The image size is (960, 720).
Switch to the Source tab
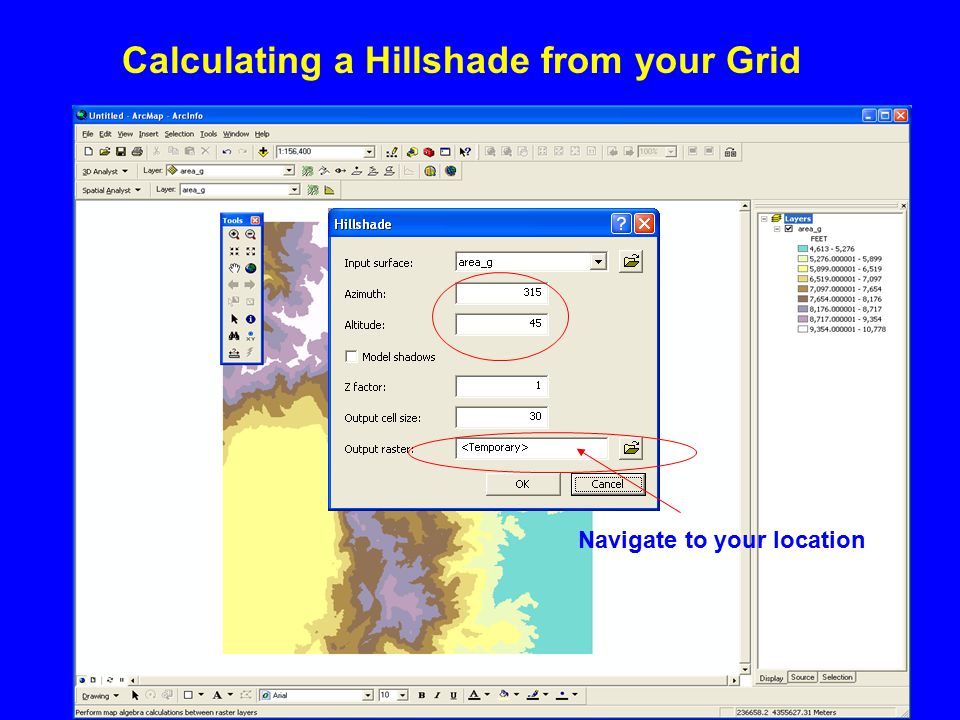tap(802, 677)
